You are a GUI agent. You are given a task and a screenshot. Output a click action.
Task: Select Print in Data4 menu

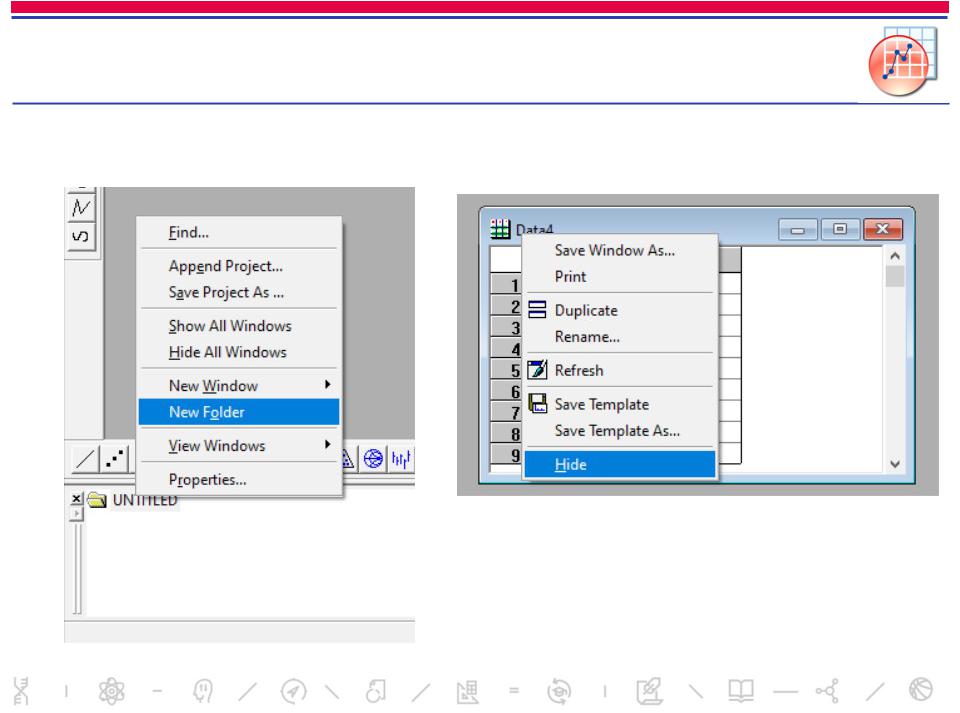click(571, 277)
